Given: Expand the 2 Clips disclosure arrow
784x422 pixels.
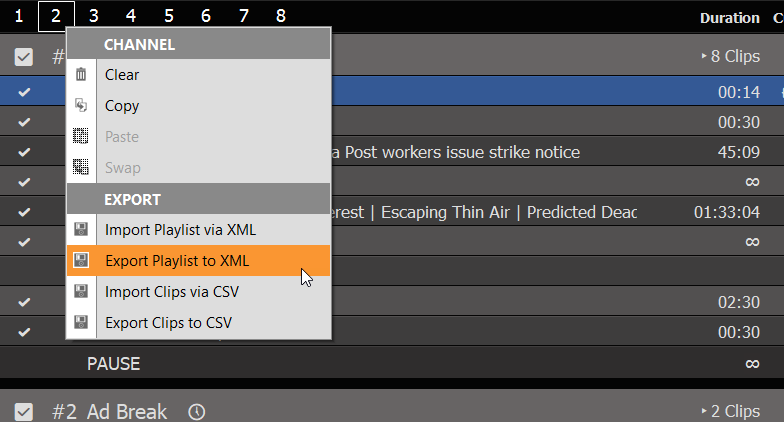Looking at the screenshot, I should [x=704, y=411].
